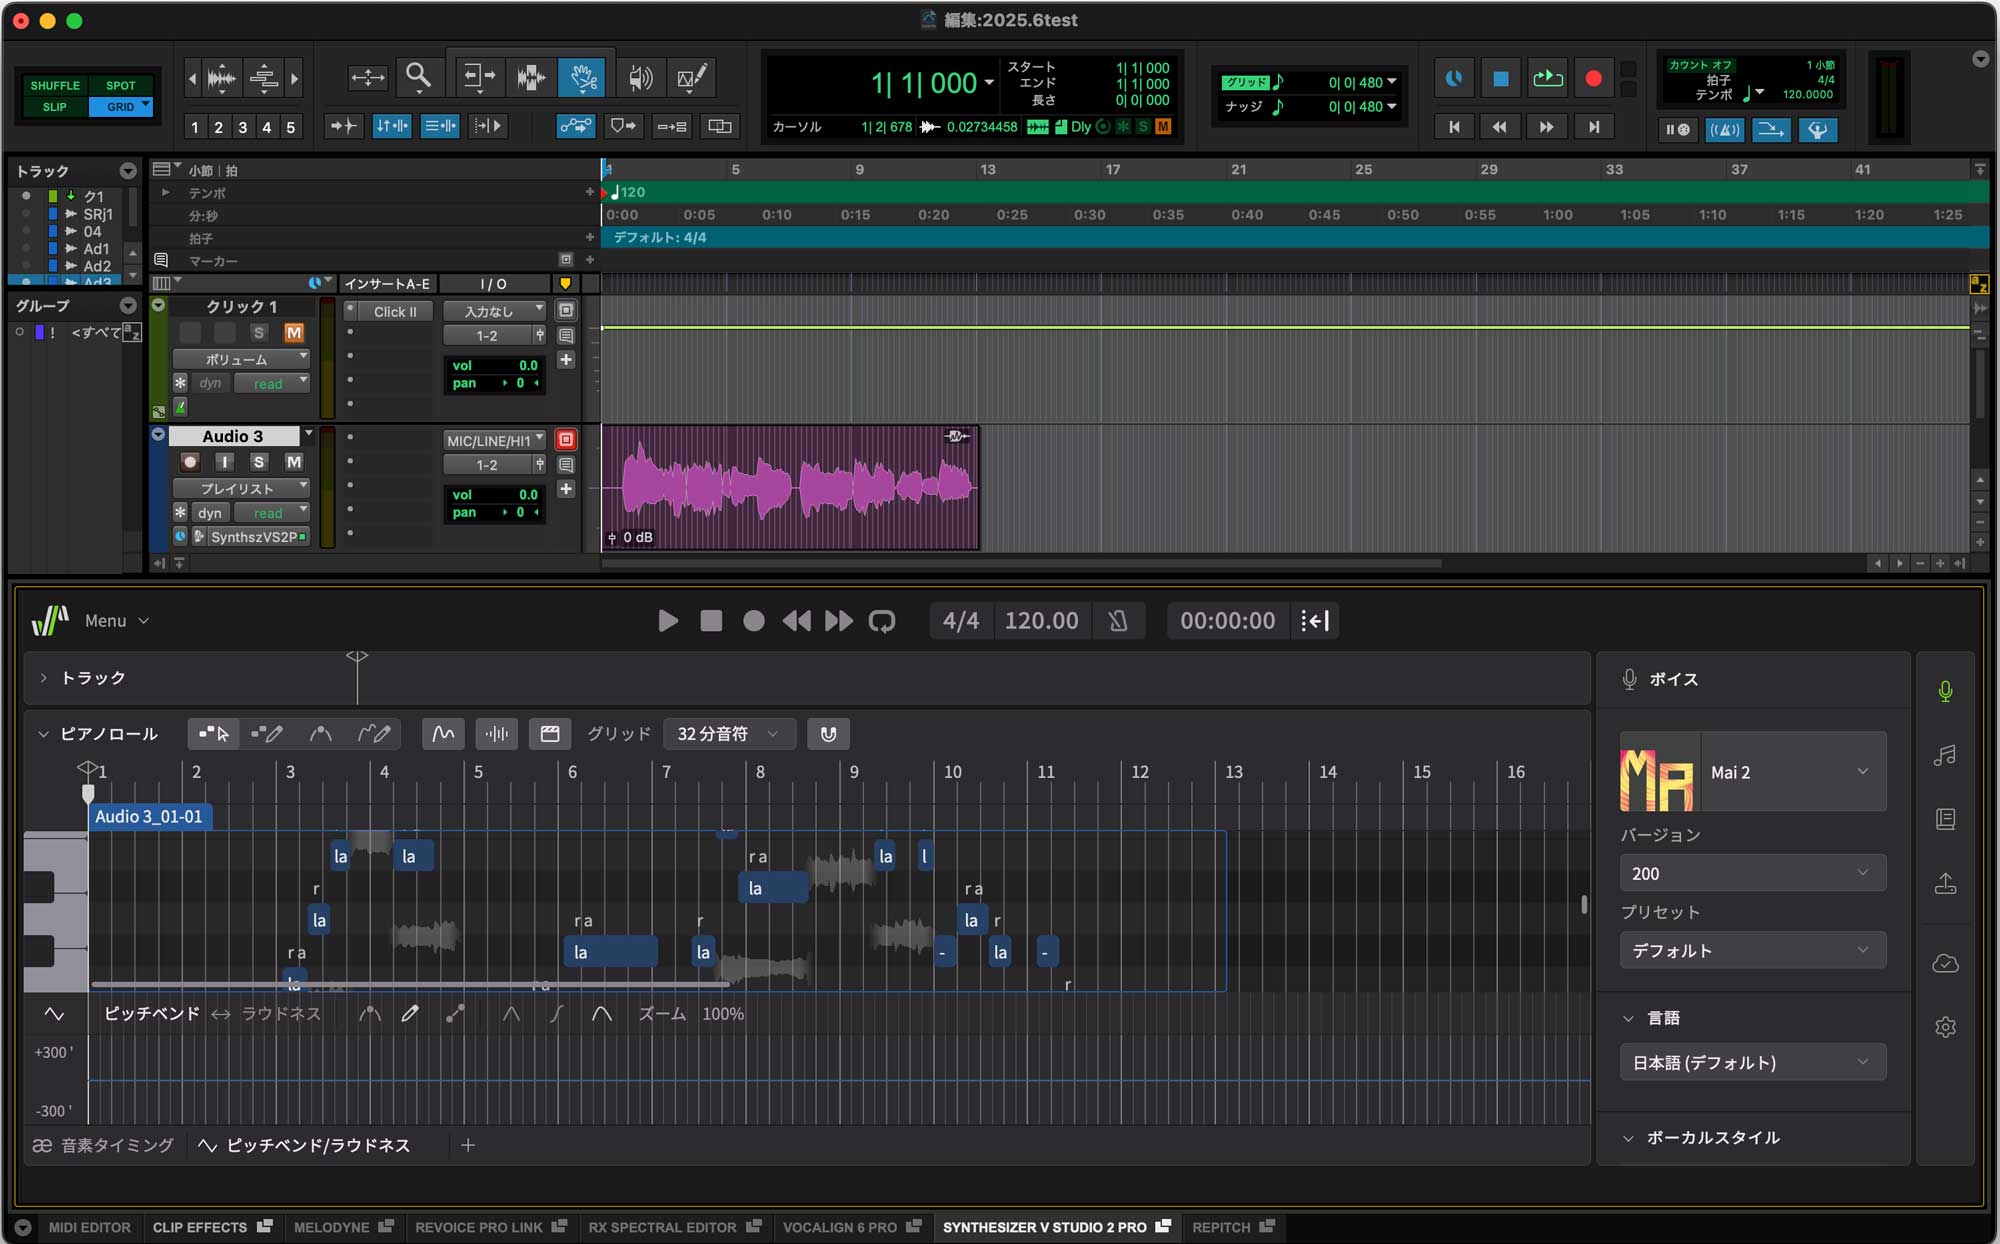Click Return to Zero transport button
Screen dimensions: 2000x1244
tap(1454, 127)
